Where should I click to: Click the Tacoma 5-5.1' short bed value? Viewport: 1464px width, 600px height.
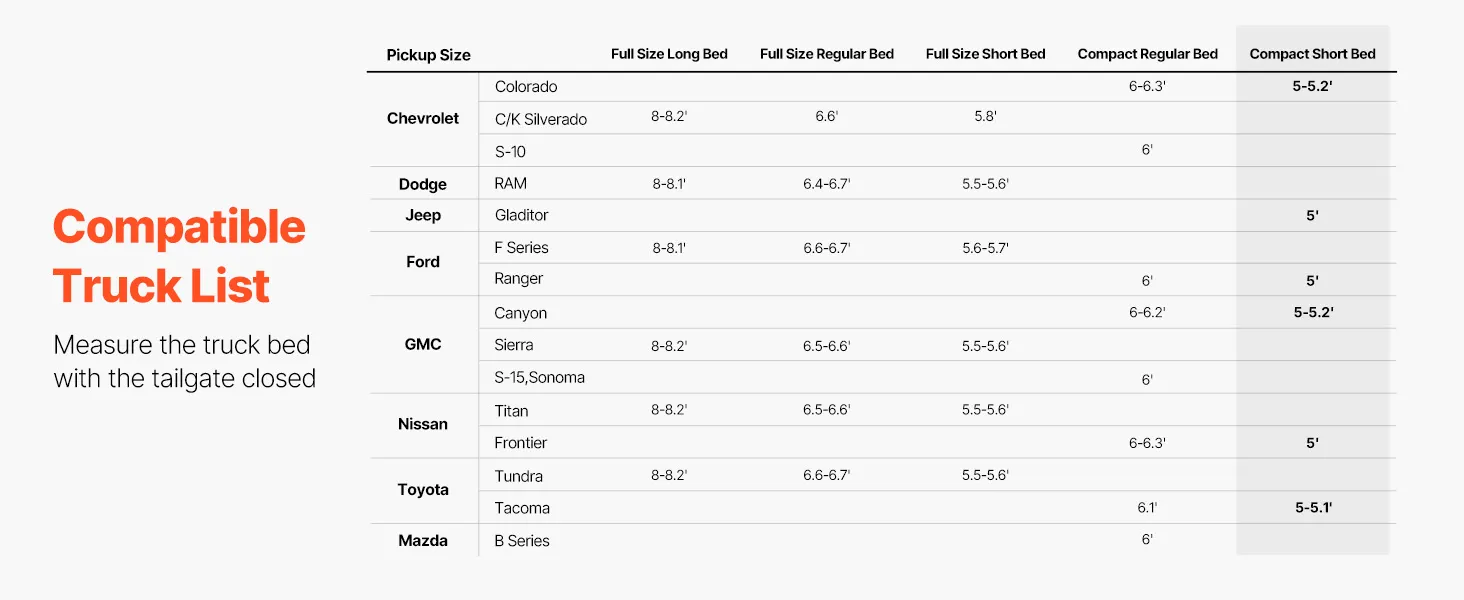tap(1312, 508)
